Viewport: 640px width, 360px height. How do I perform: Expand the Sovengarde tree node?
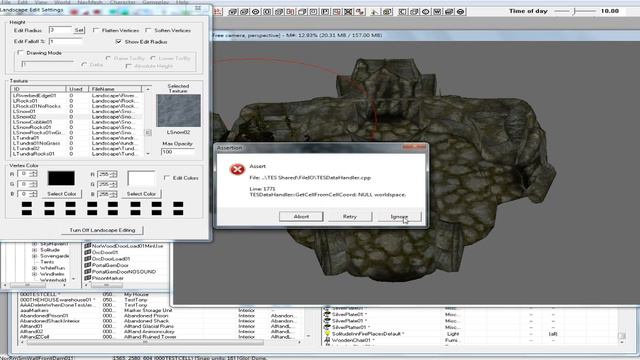[35, 256]
